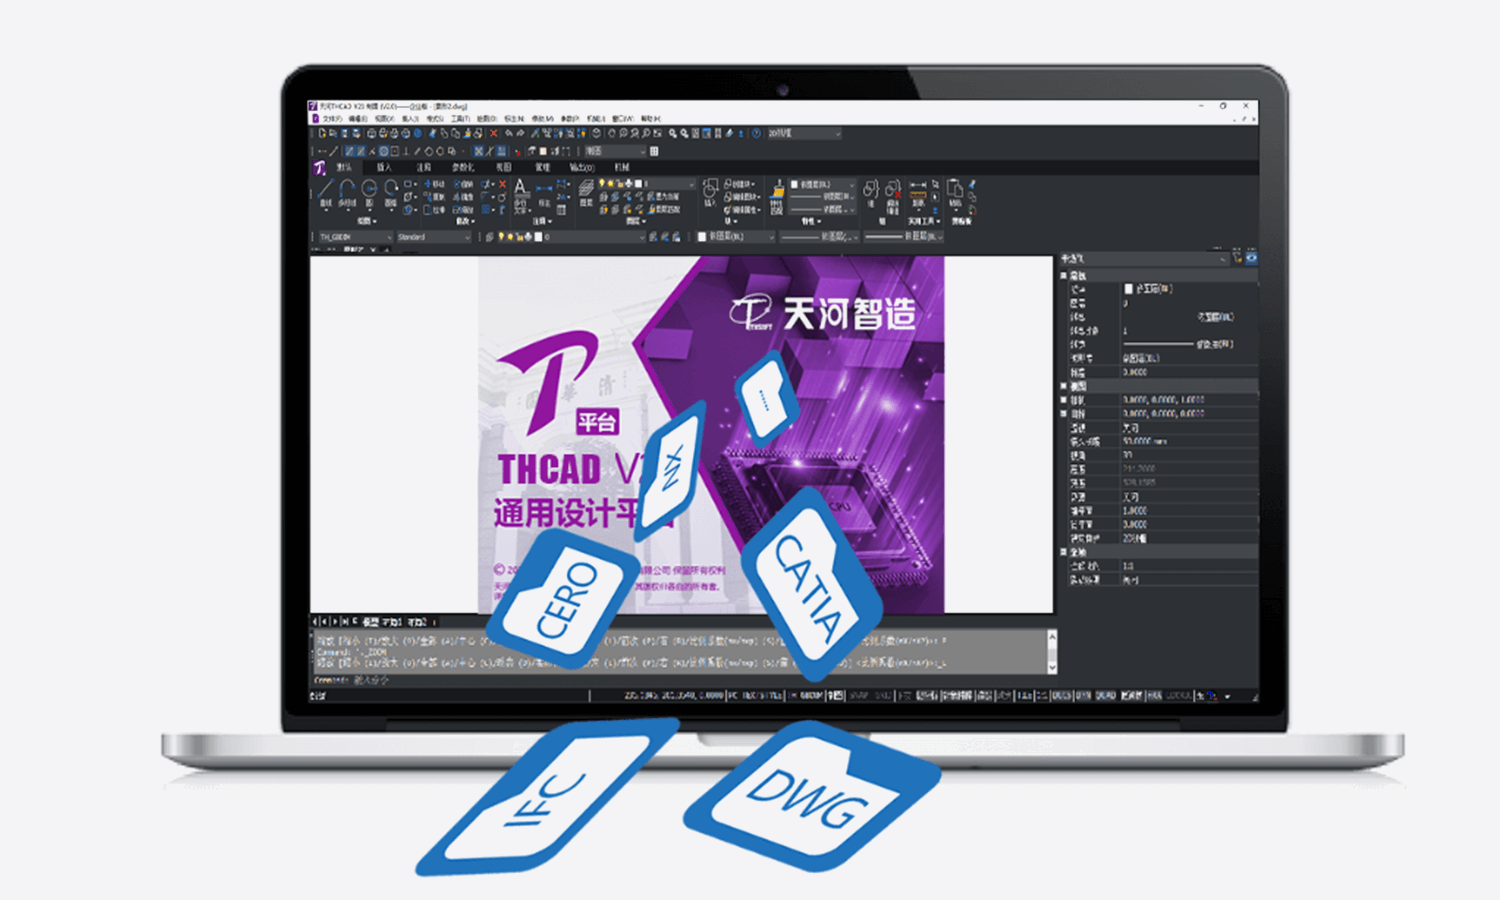The width and height of the screenshot is (1500, 900).
Task: Click the grid icon beside toolbar dropdown
Action: 654,151
